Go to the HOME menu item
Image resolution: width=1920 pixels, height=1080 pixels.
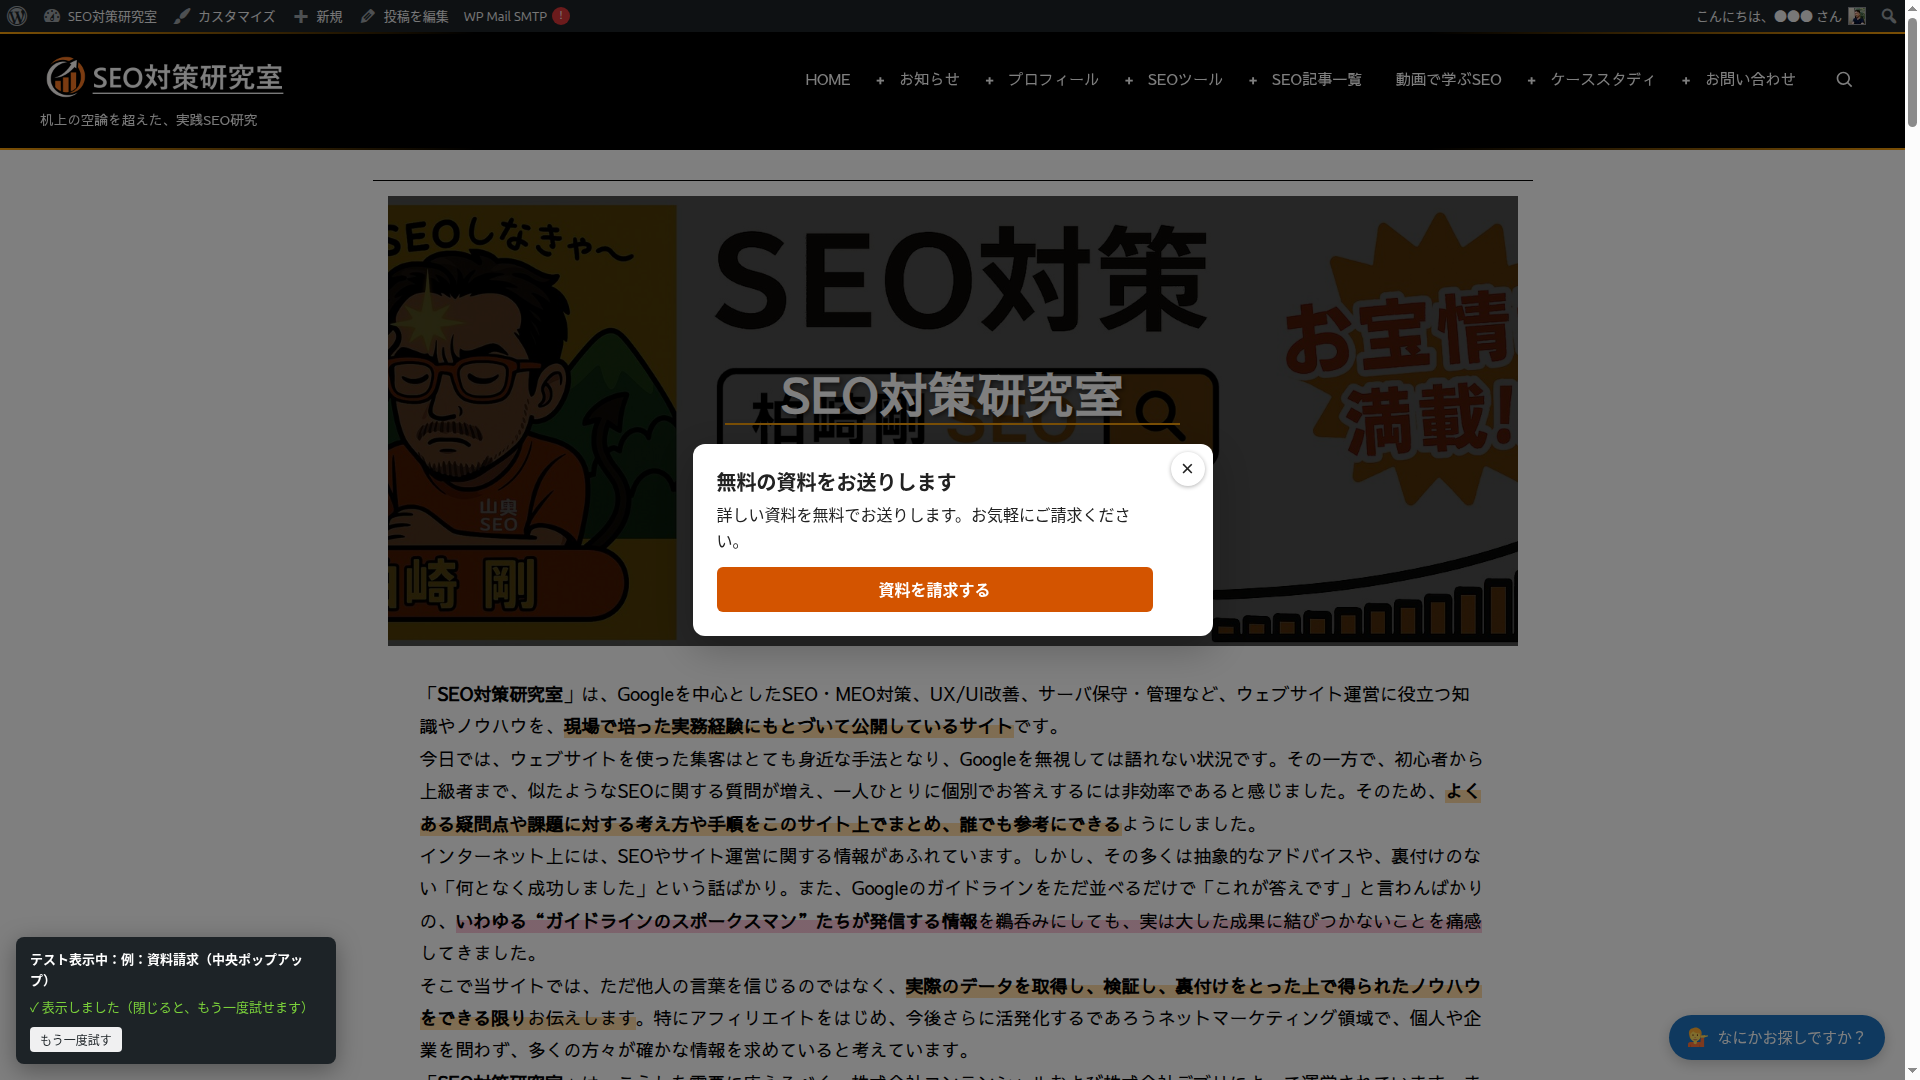pos(827,79)
